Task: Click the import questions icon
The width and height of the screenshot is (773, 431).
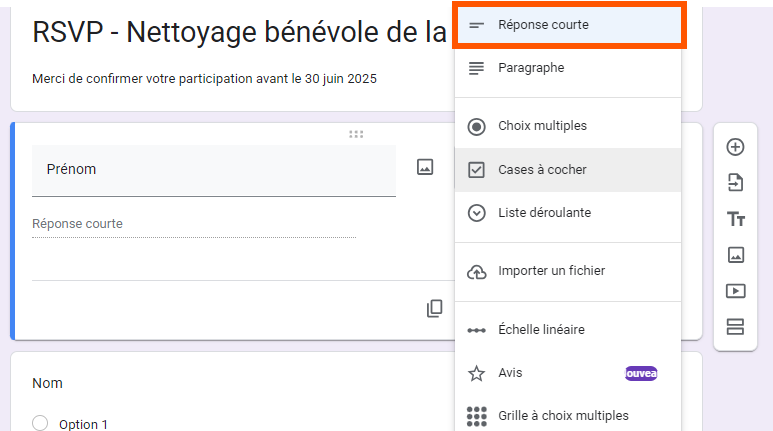Action: (x=735, y=183)
